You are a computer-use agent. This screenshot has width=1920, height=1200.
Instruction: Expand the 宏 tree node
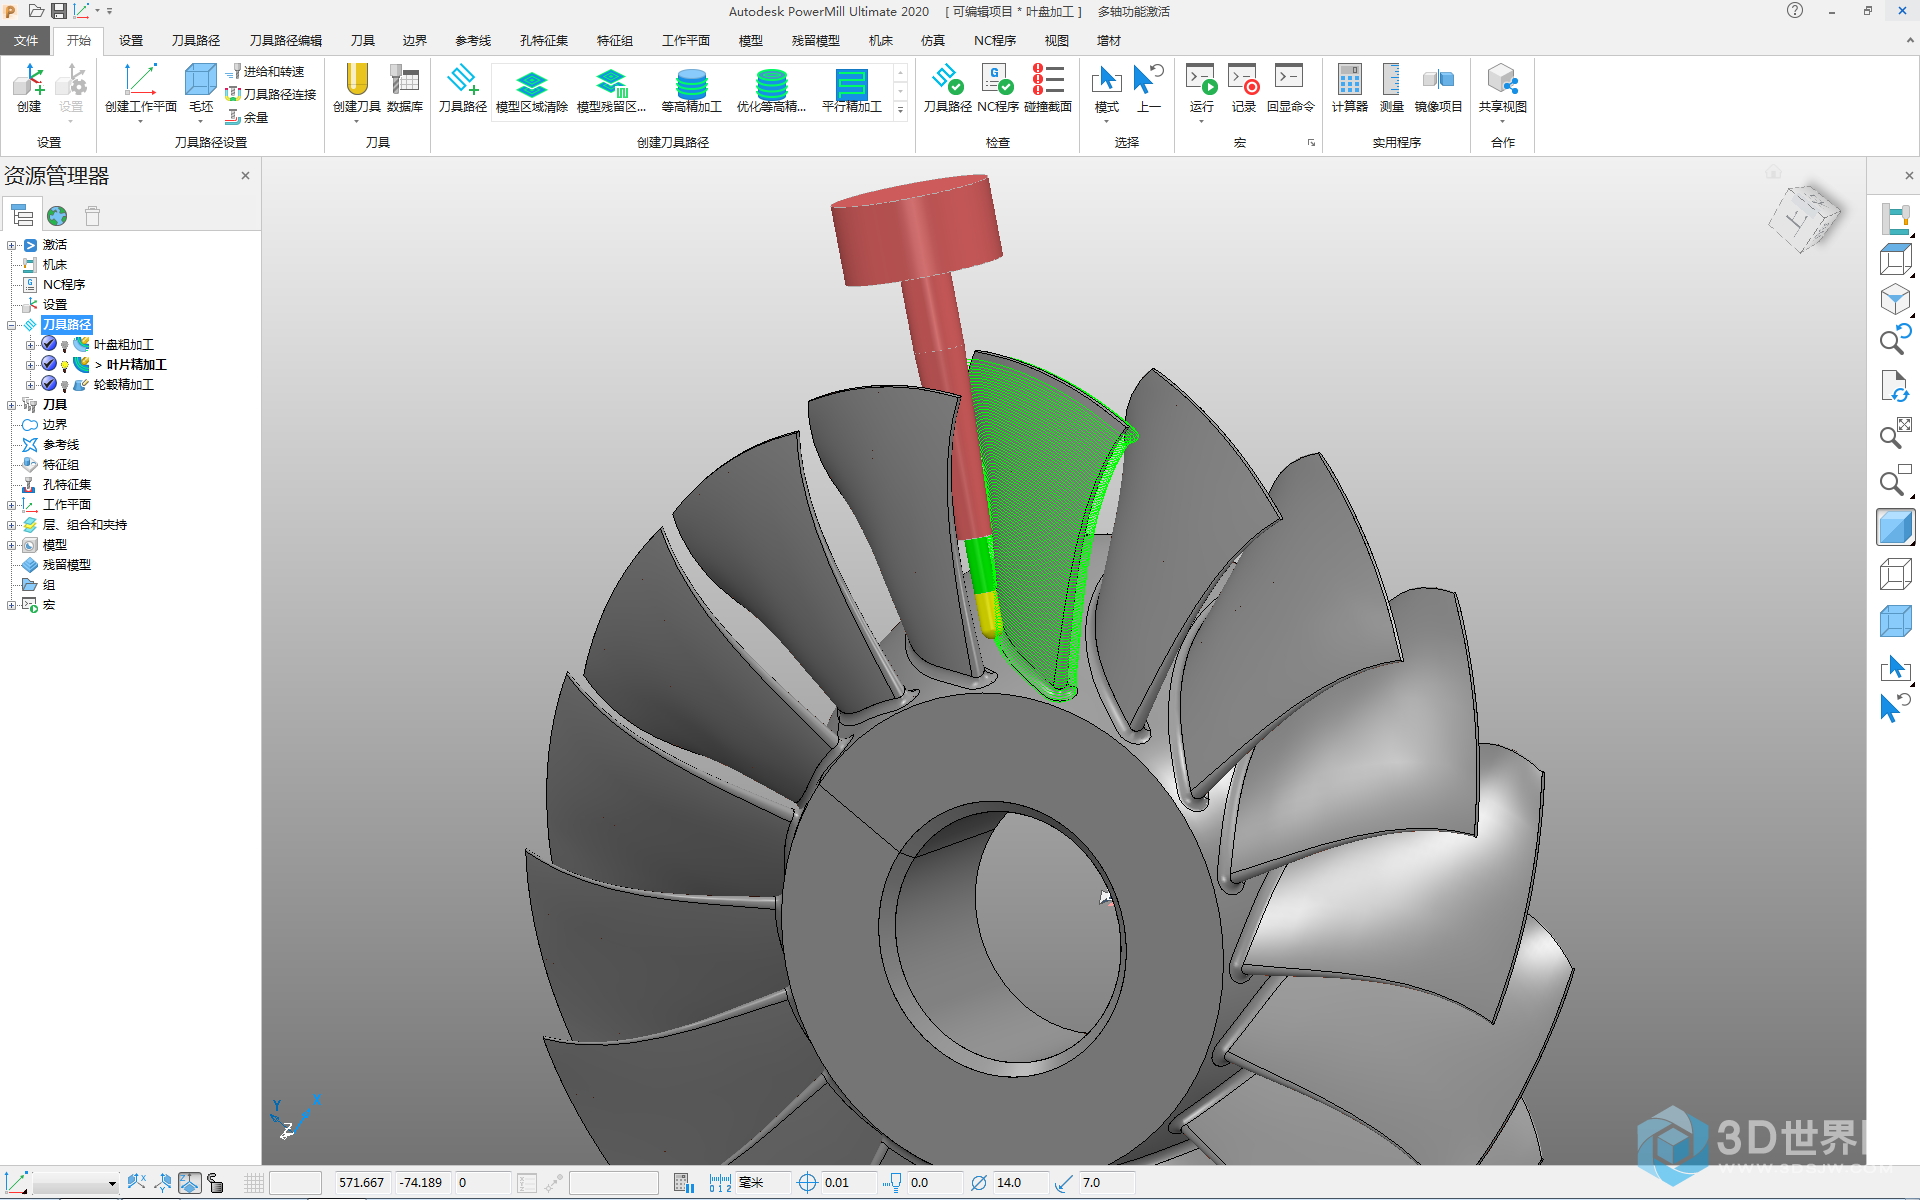click(x=11, y=605)
